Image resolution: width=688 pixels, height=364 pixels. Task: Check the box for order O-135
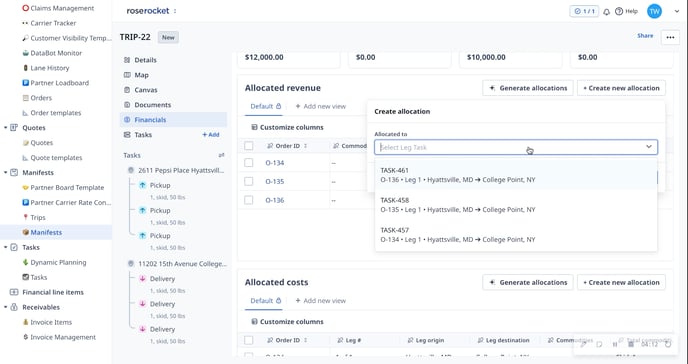249,181
